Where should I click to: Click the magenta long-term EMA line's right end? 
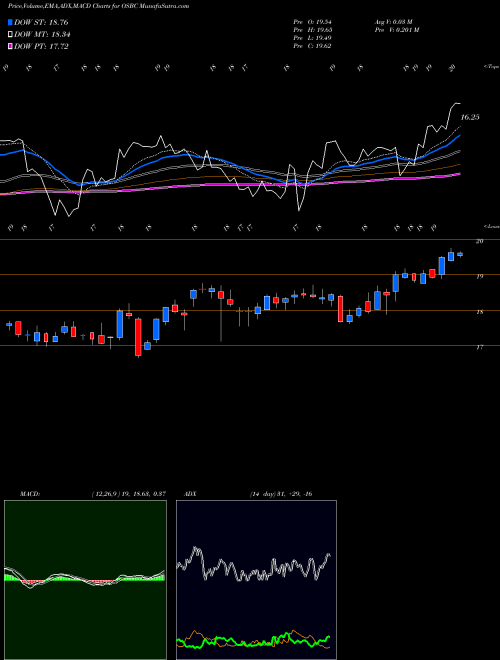[459, 174]
